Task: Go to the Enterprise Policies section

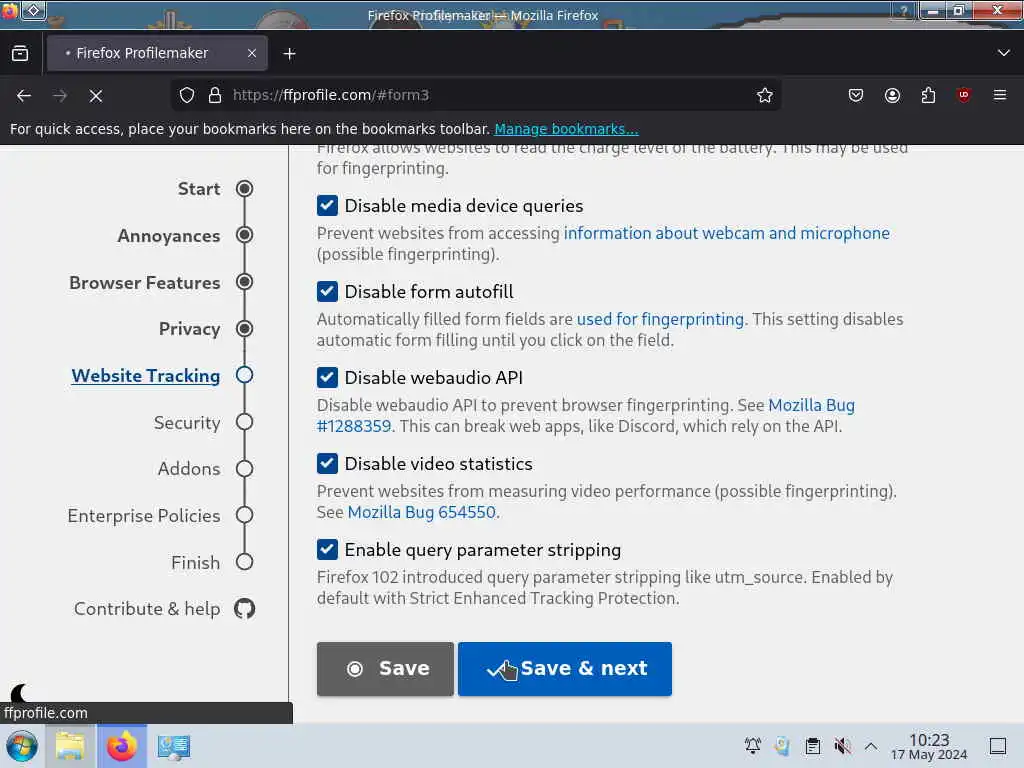Action: (x=144, y=516)
